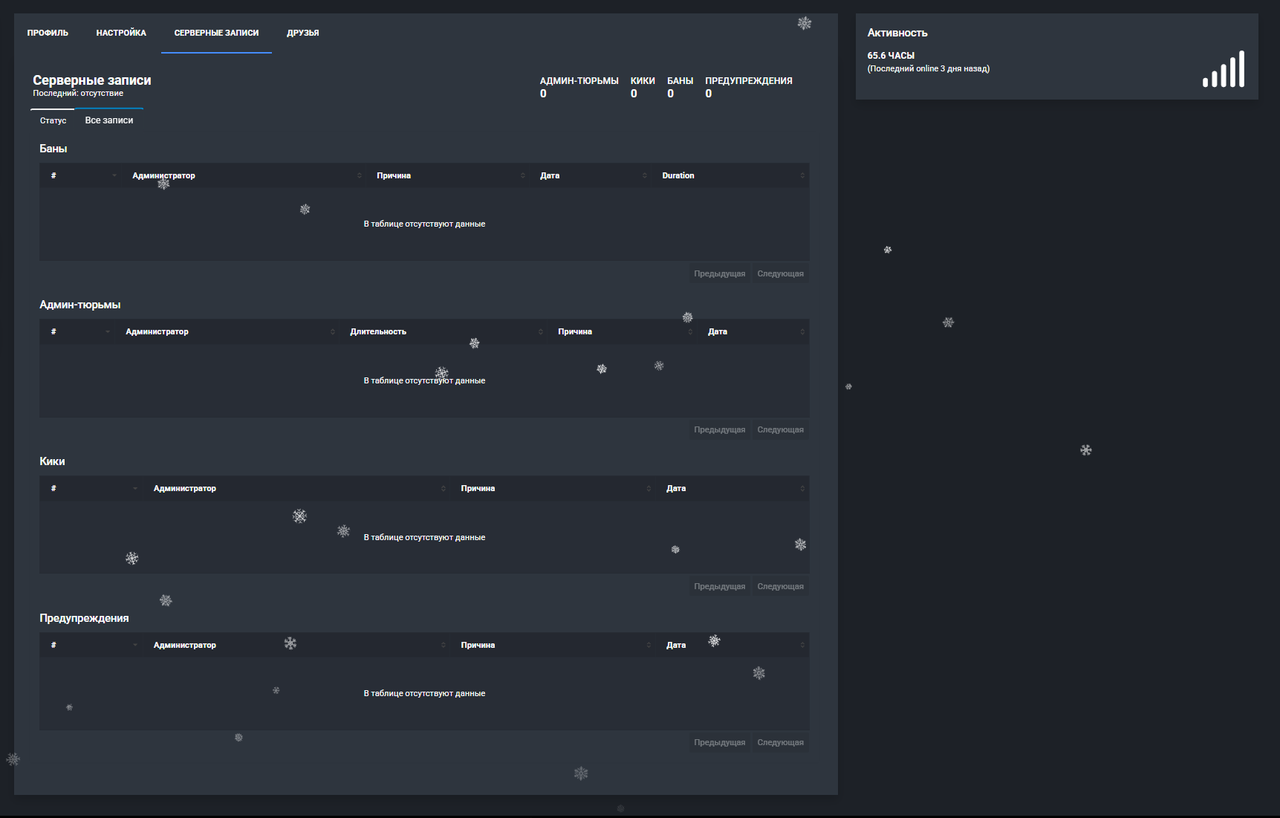Click the Предупреждения counter in the header
Viewport: 1280px width, 818px height.
749,87
